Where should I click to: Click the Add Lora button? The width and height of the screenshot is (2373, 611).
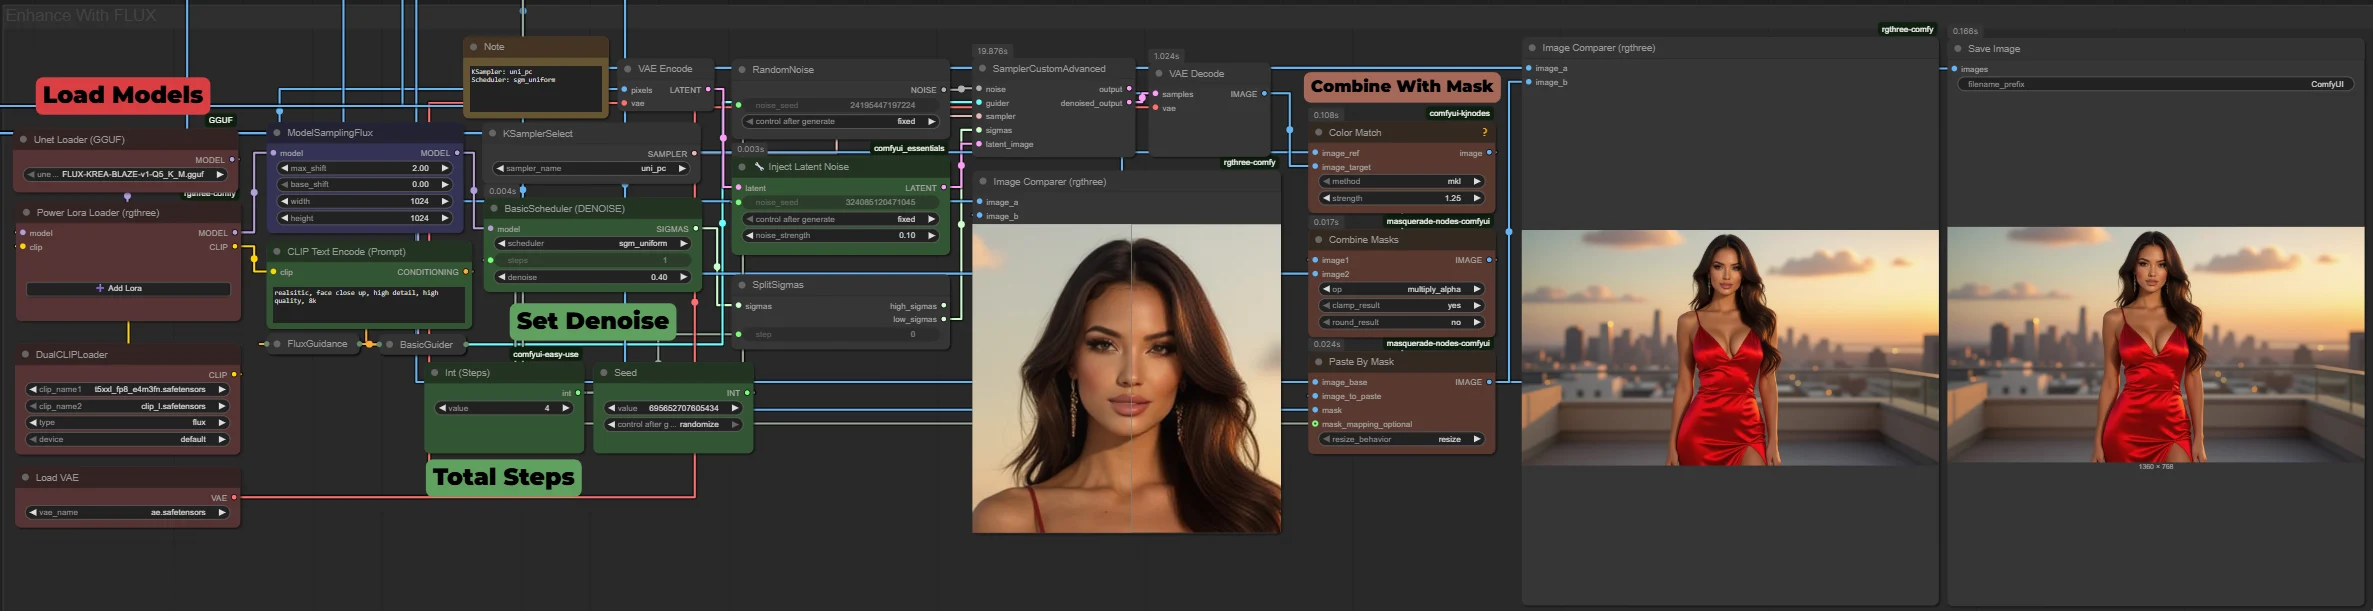point(128,289)
